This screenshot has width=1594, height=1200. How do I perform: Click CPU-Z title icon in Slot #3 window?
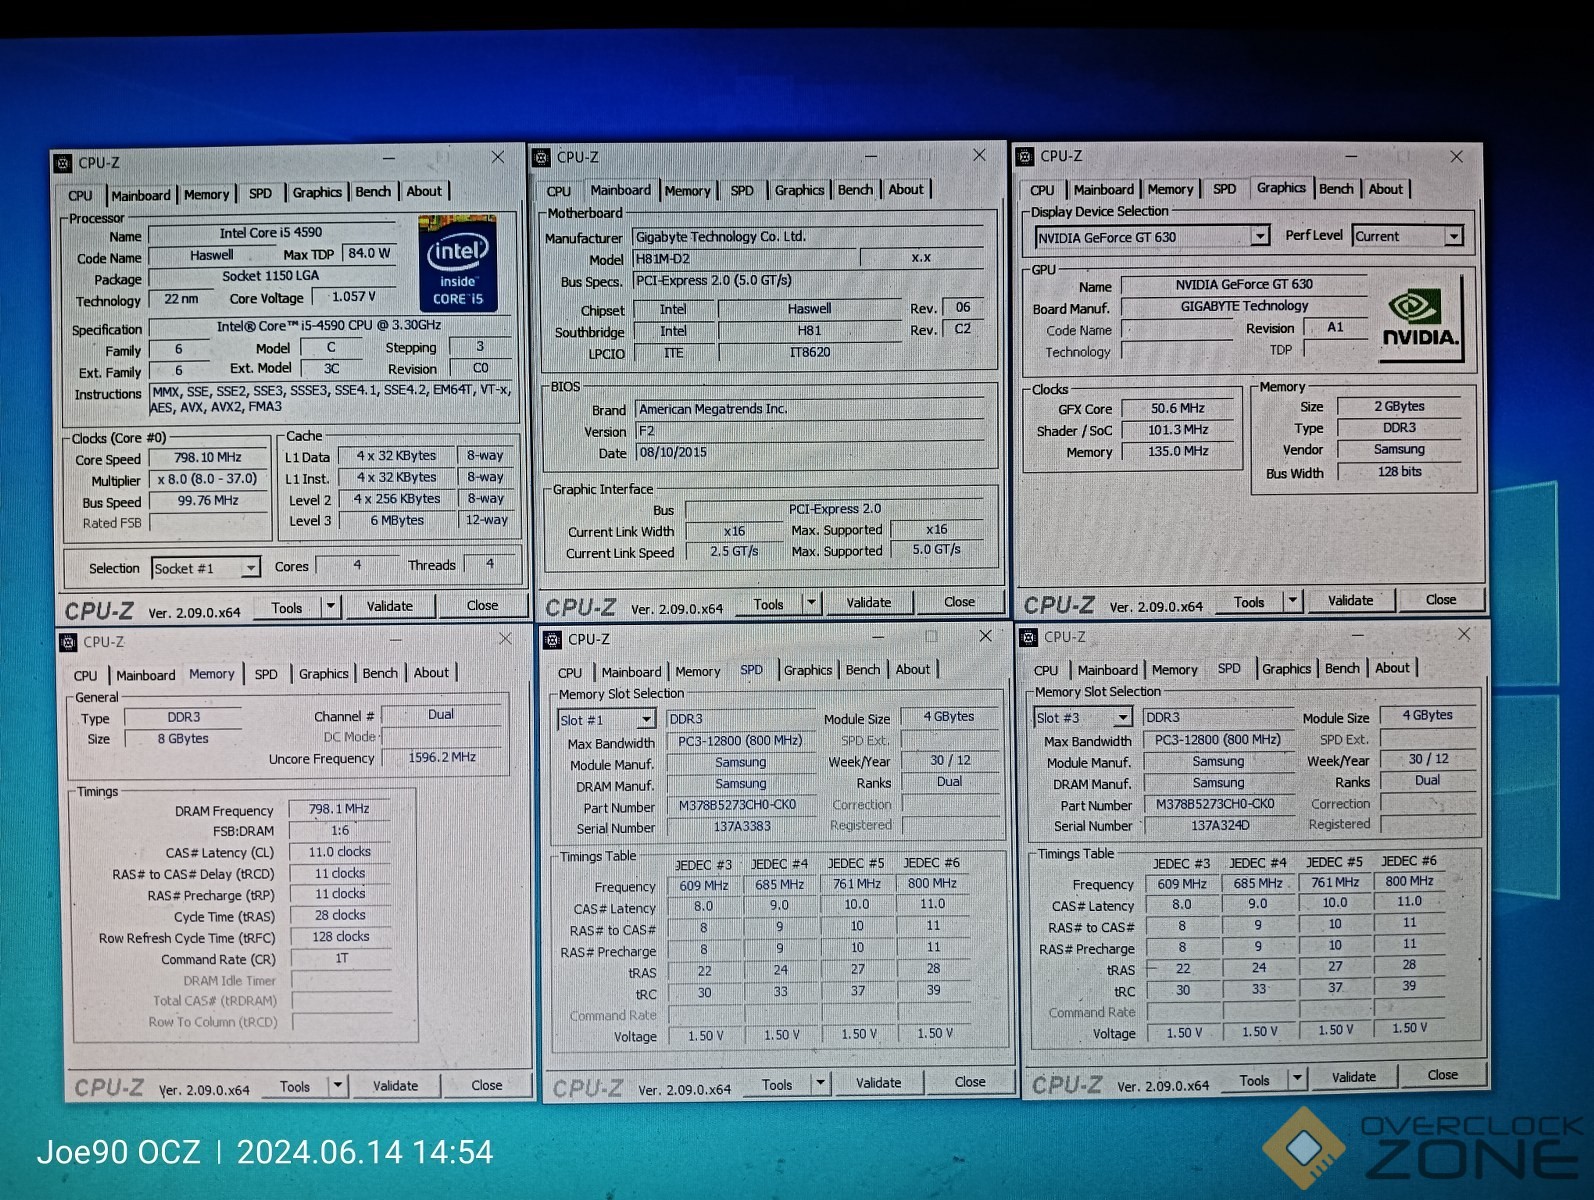1029,638
